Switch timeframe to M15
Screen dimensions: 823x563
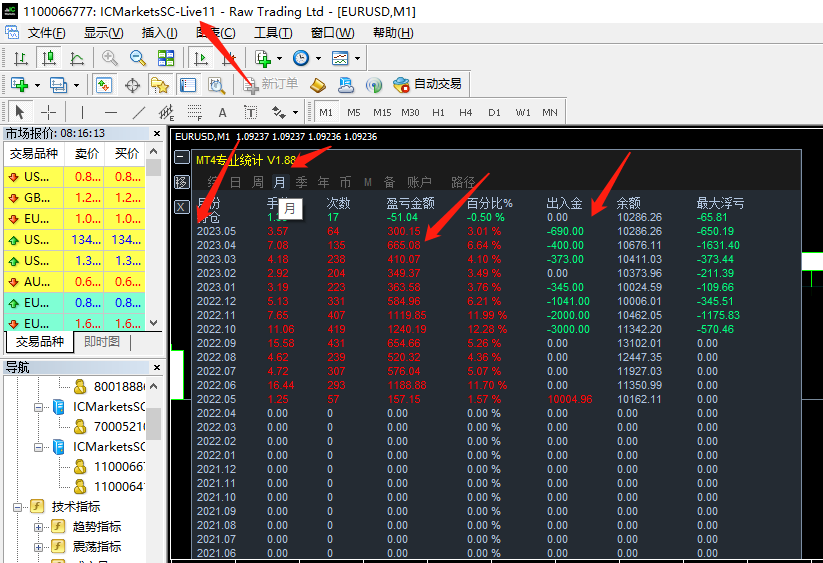pos(382,112)
